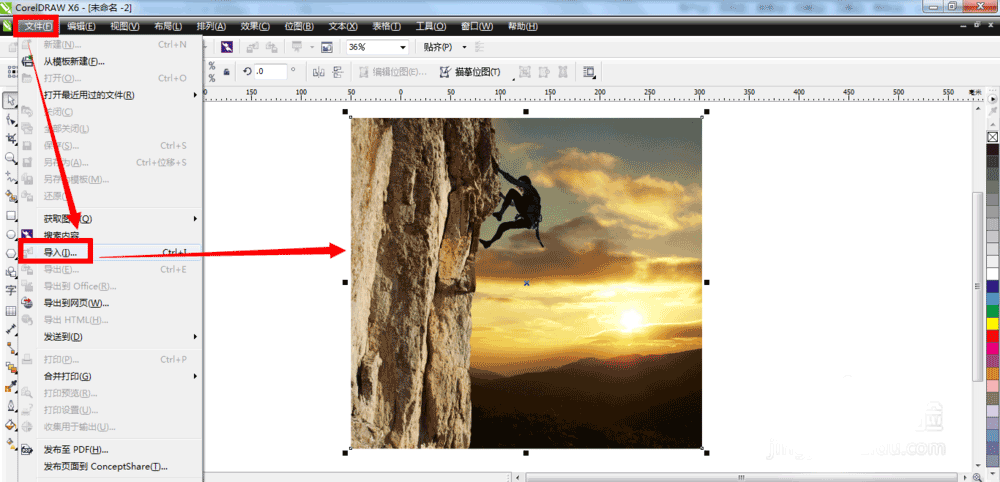Click the imported climber bitmap image
The height and width of the screenshot is (482, 1000).
(526, 282)
